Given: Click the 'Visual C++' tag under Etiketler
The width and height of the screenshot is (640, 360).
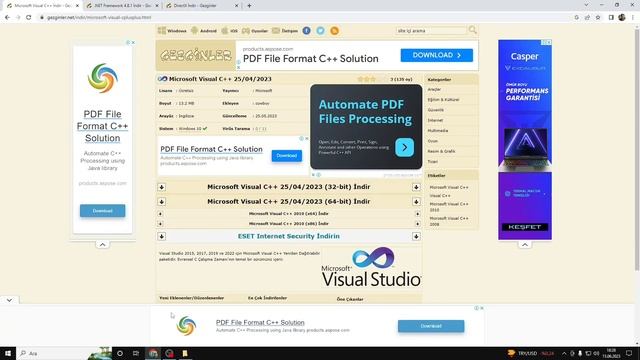Looking at the screenshot, I should 440,196.
